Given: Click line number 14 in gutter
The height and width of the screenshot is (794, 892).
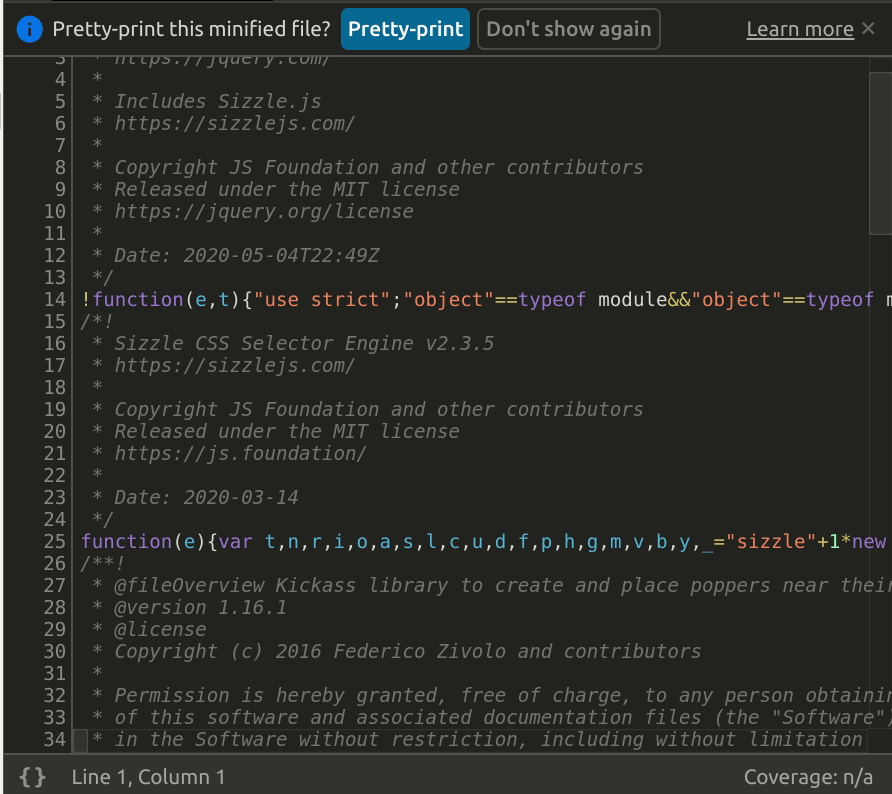Looking at the screenshot, I should (x=55, y=300).
